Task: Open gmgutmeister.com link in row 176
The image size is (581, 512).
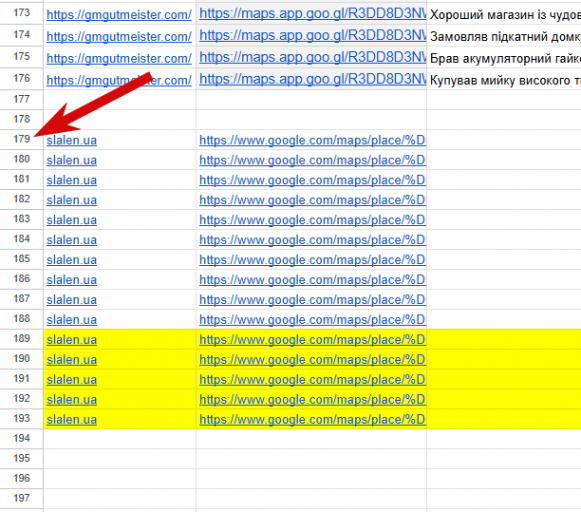Action: click(x=119, y=80)
